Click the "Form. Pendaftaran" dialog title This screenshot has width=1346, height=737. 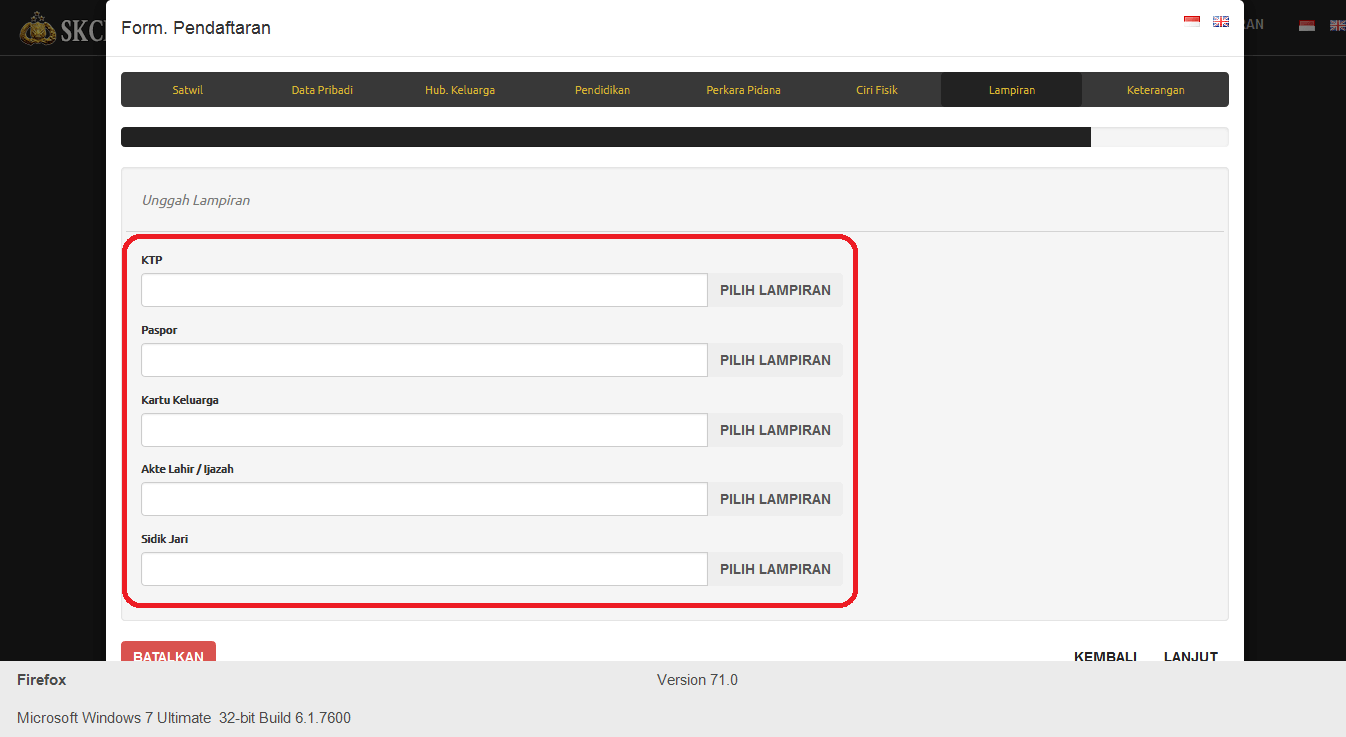[196, 28]
